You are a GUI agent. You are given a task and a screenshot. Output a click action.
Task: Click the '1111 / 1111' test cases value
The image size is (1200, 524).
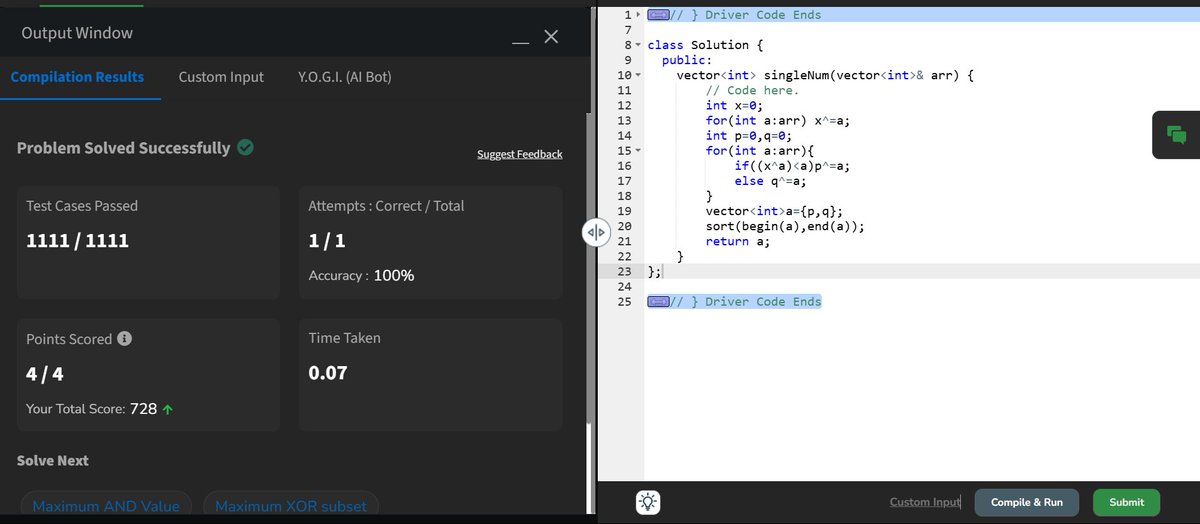[77, 241]
